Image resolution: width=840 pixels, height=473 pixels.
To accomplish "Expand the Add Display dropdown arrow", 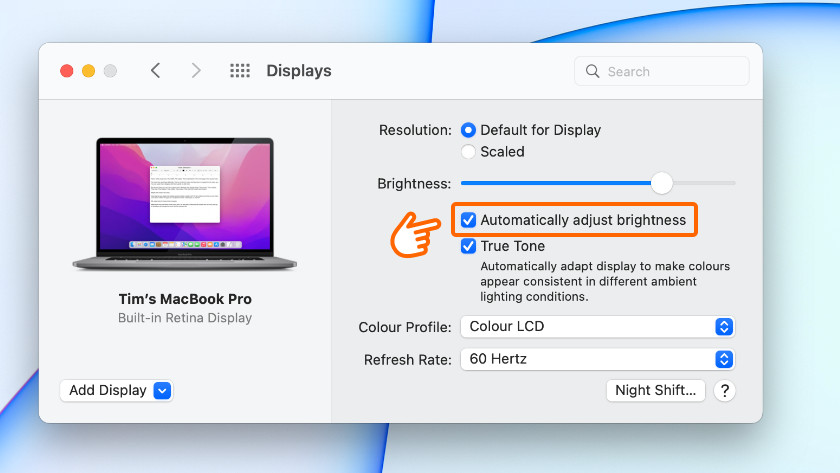I will 163,391.
